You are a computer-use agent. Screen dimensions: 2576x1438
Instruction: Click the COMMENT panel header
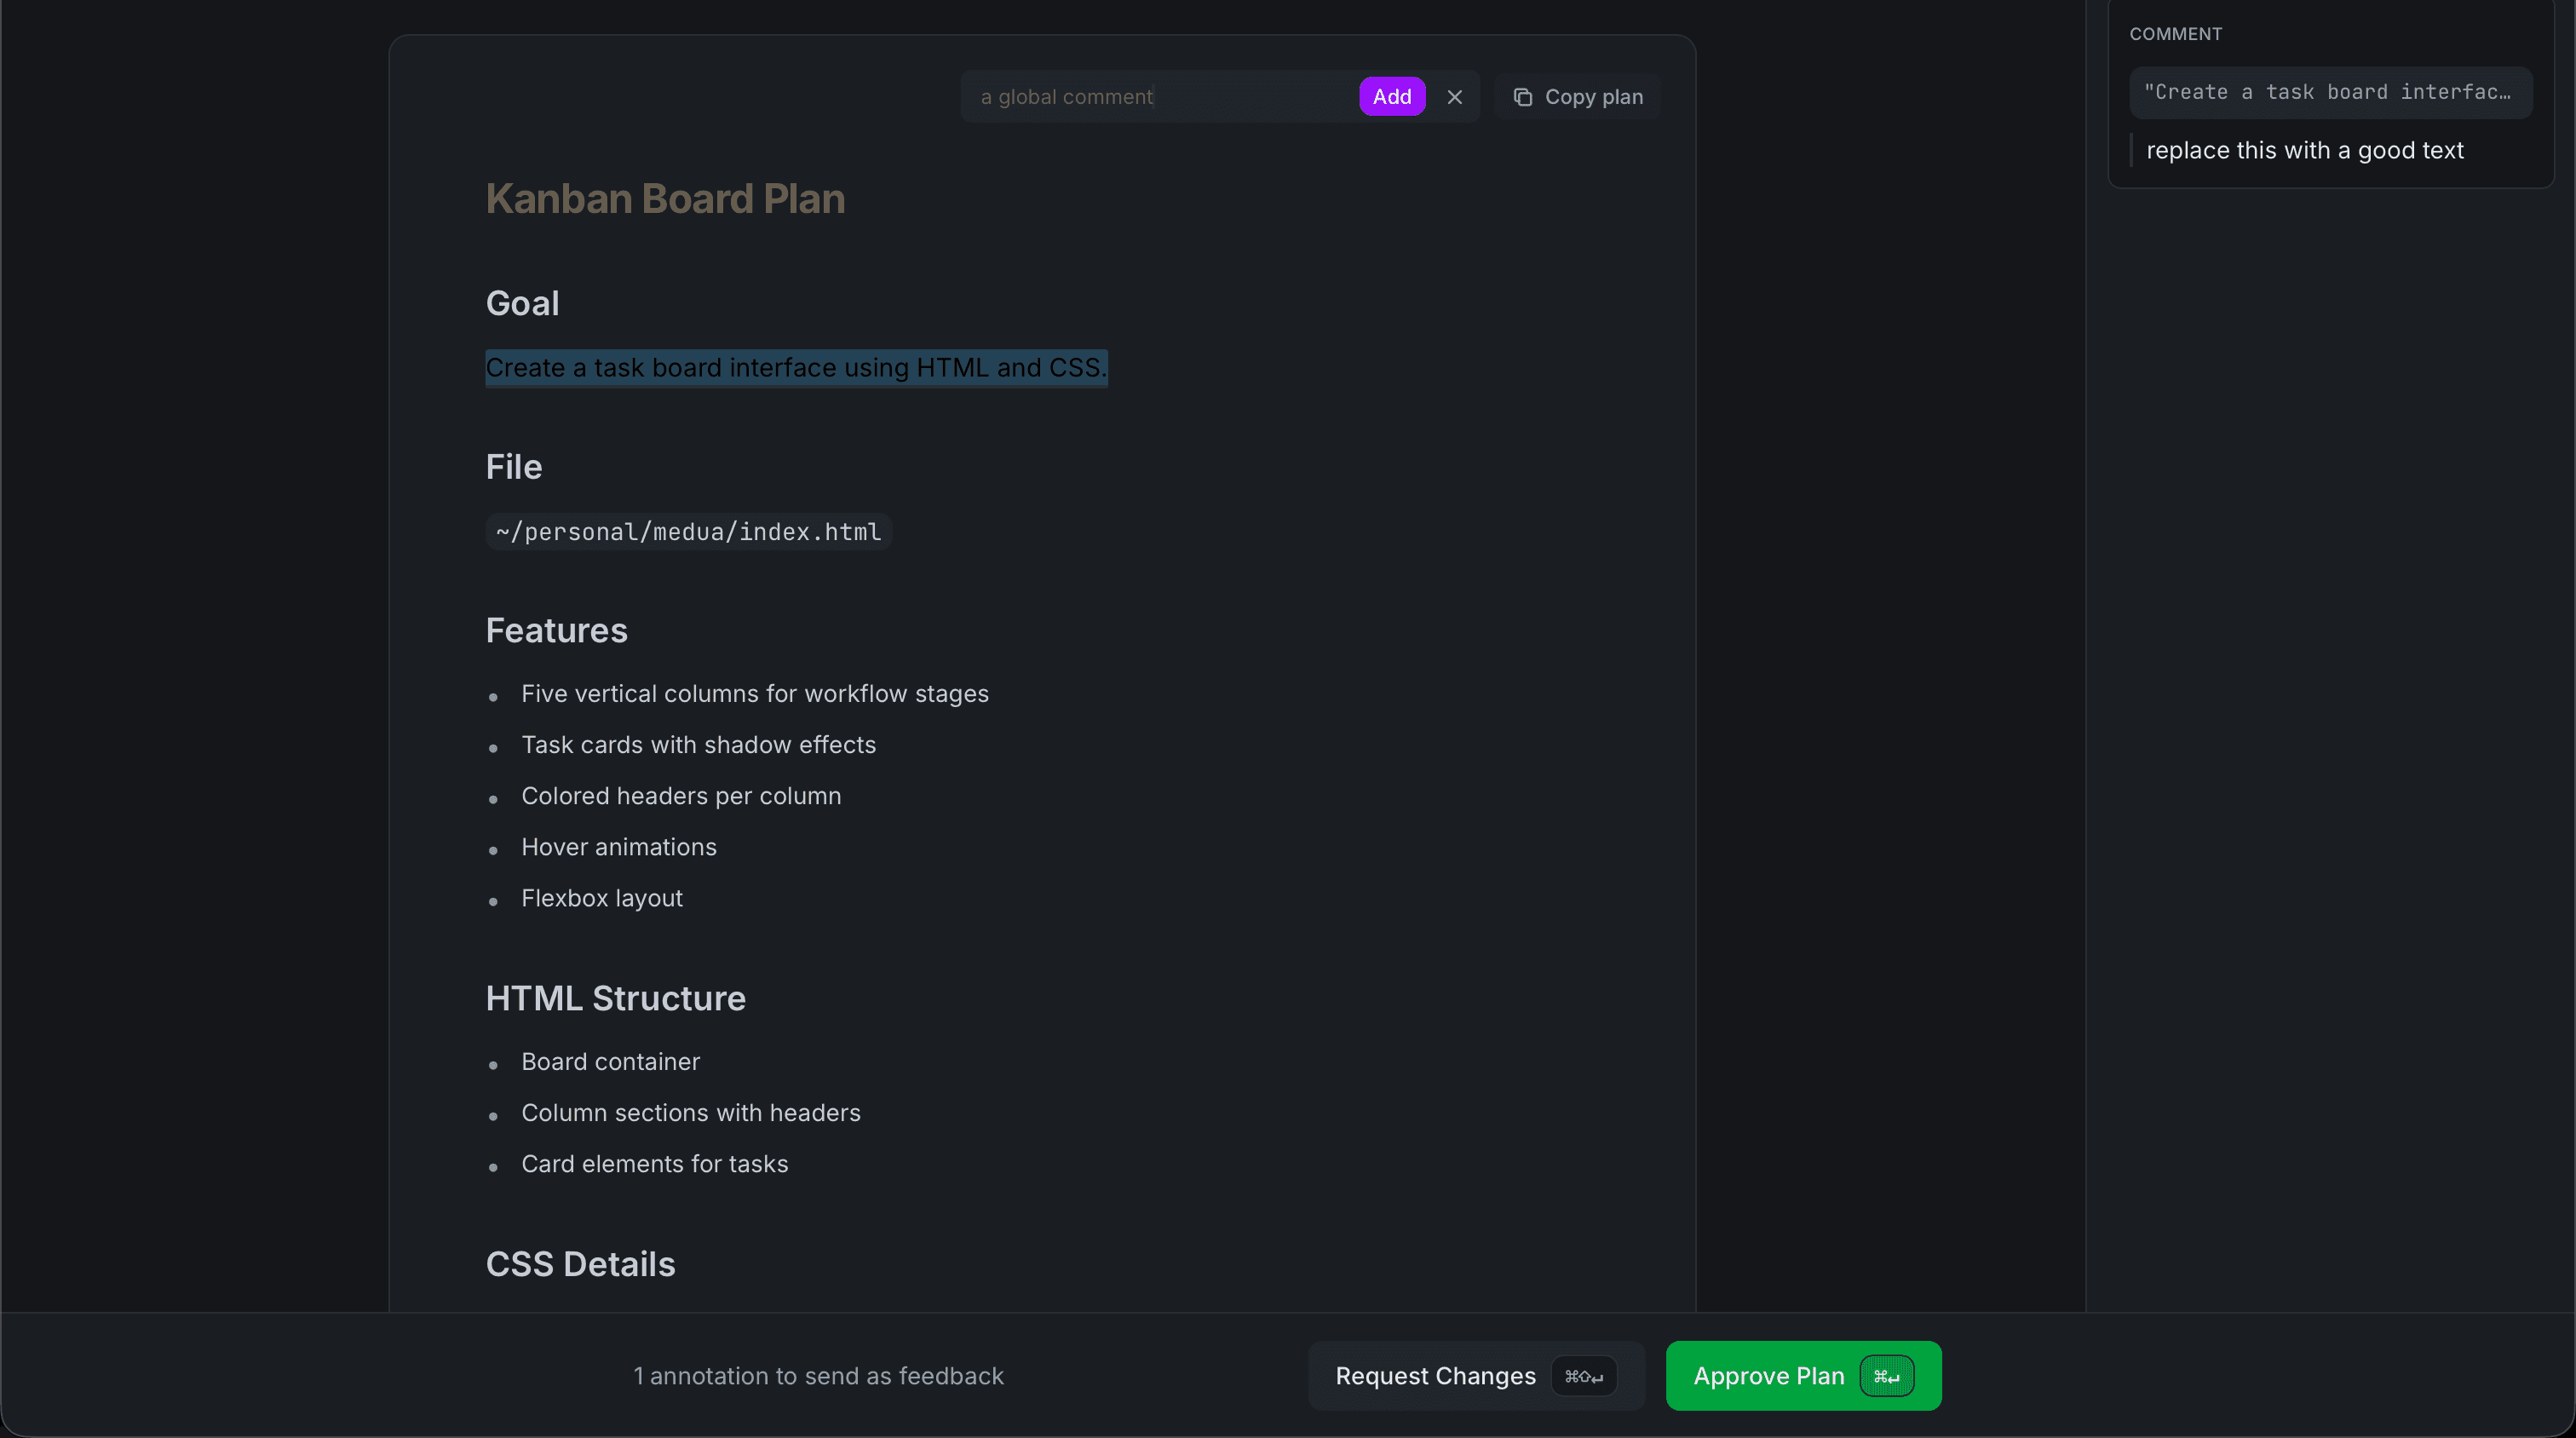[x=2176, y=33]
